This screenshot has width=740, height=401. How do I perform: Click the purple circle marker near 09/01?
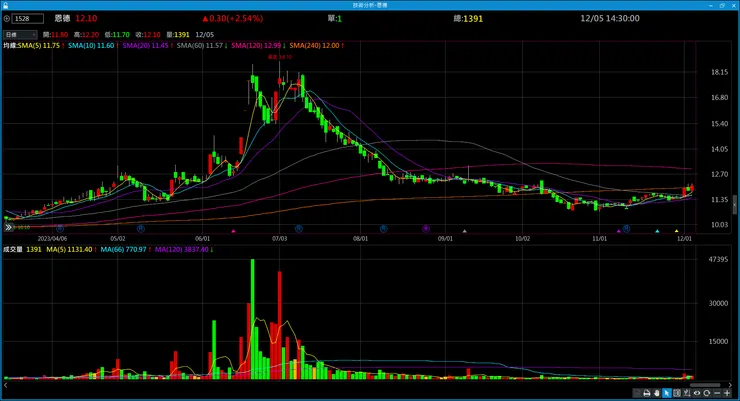426,228
